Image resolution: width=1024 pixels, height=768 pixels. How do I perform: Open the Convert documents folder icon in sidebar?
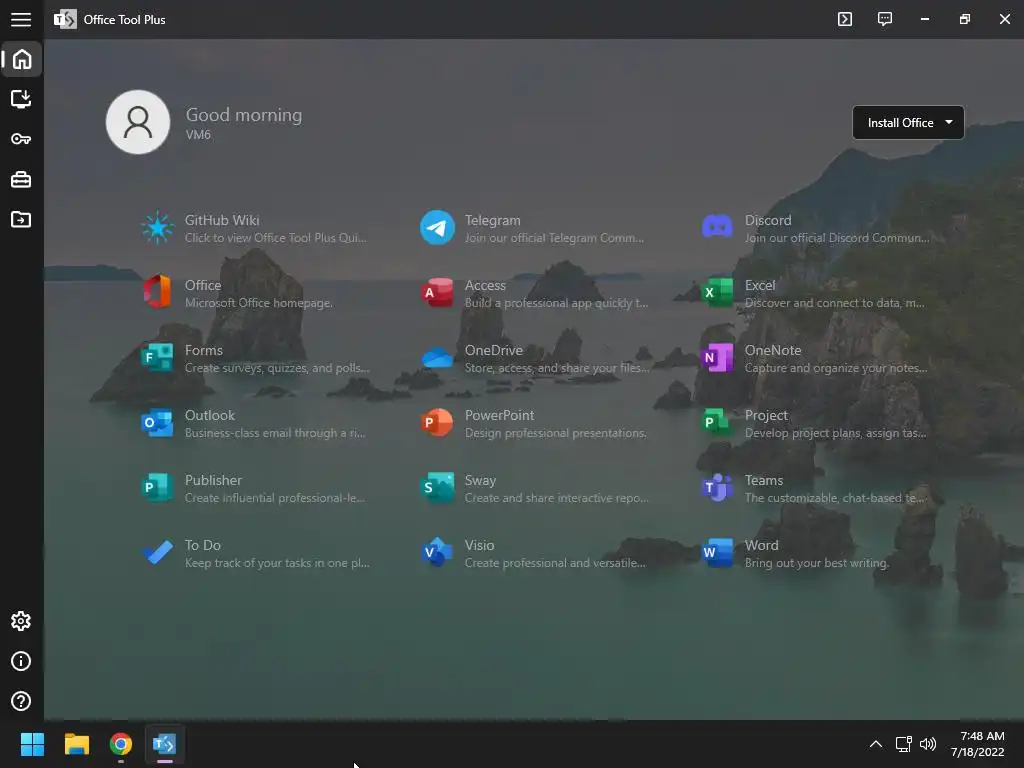21,219
